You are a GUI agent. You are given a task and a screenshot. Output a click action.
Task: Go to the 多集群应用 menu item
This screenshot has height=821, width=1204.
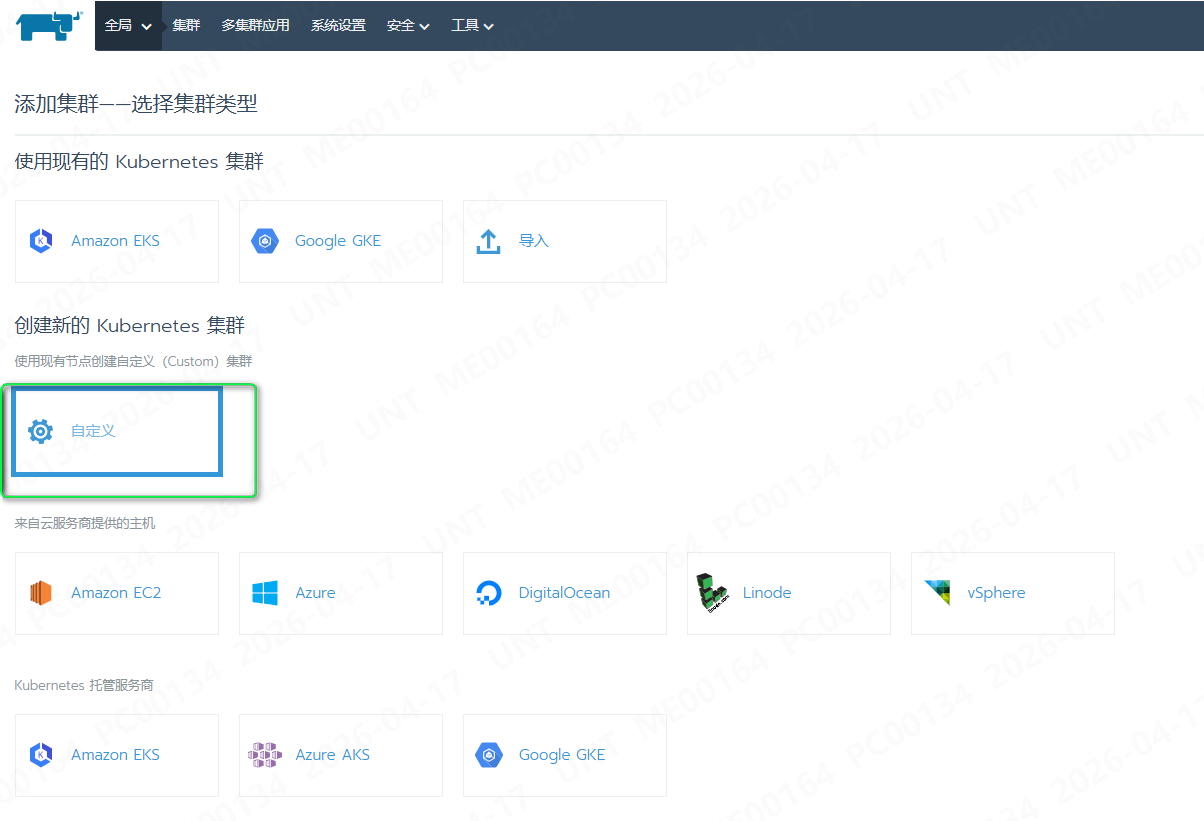tap(255, 26)
